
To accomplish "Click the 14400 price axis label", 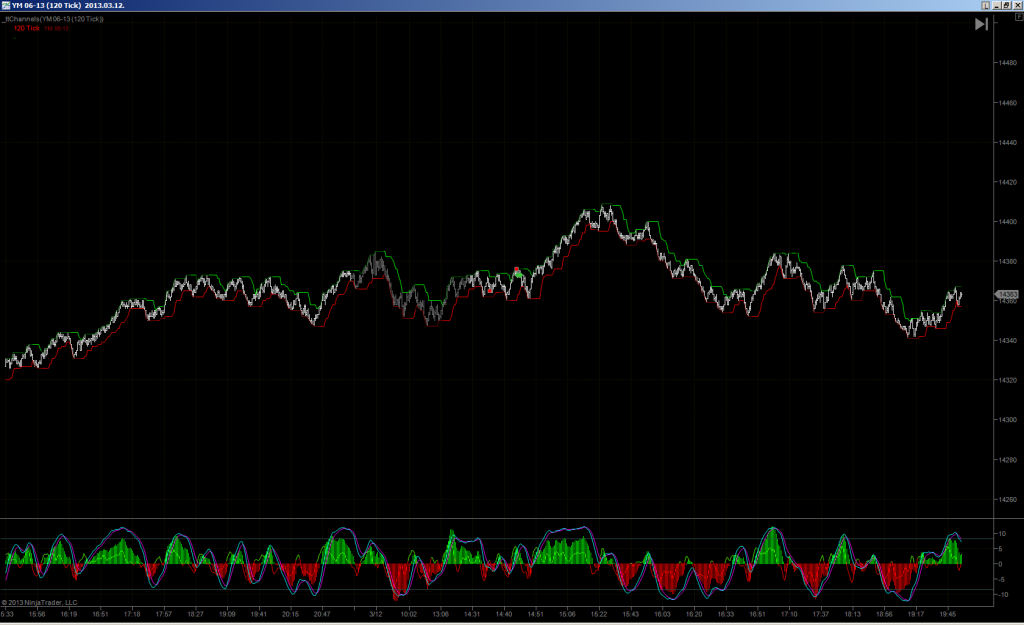I will point(1008,221).
